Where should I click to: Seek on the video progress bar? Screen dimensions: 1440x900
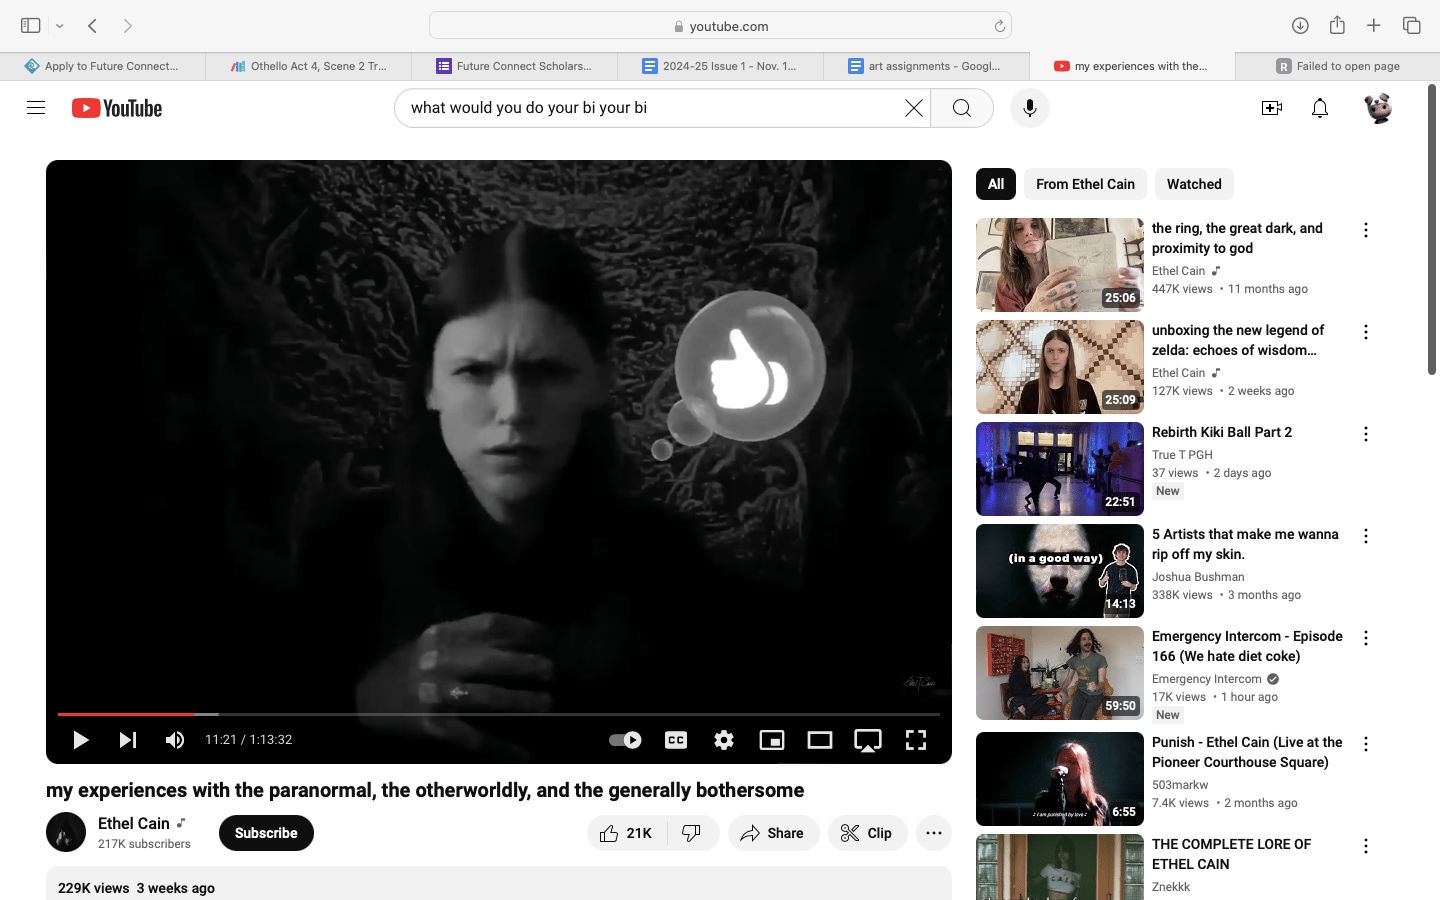tap(499, 714)
